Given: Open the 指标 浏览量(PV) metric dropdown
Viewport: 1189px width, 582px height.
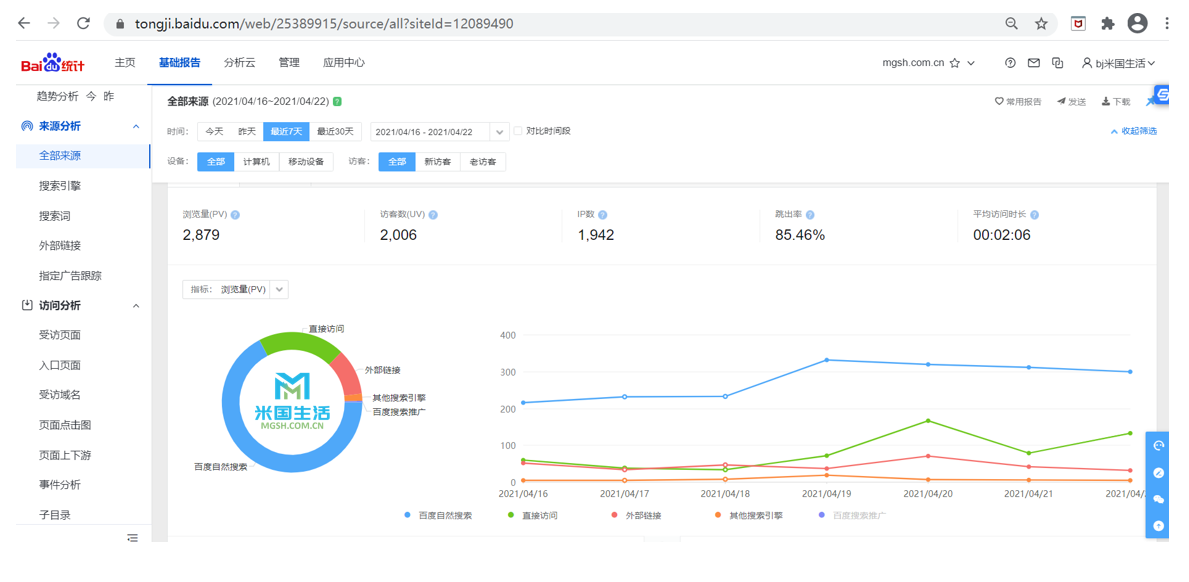Looking at the screenshot, I should 279,289.
